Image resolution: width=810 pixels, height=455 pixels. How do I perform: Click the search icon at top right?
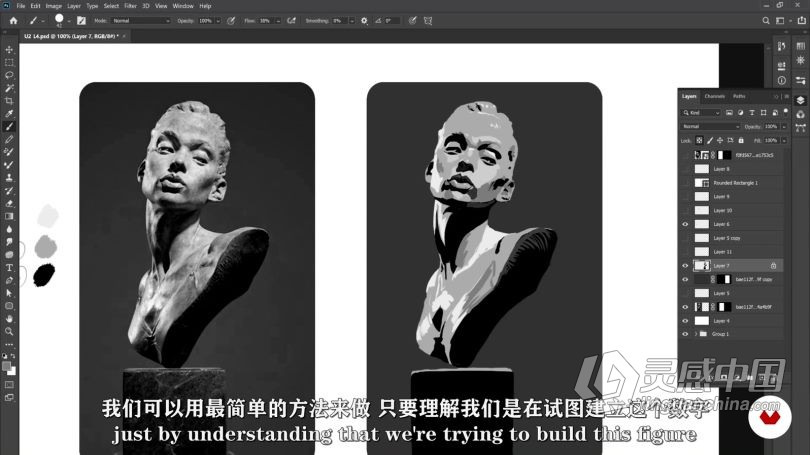point(766,21)
